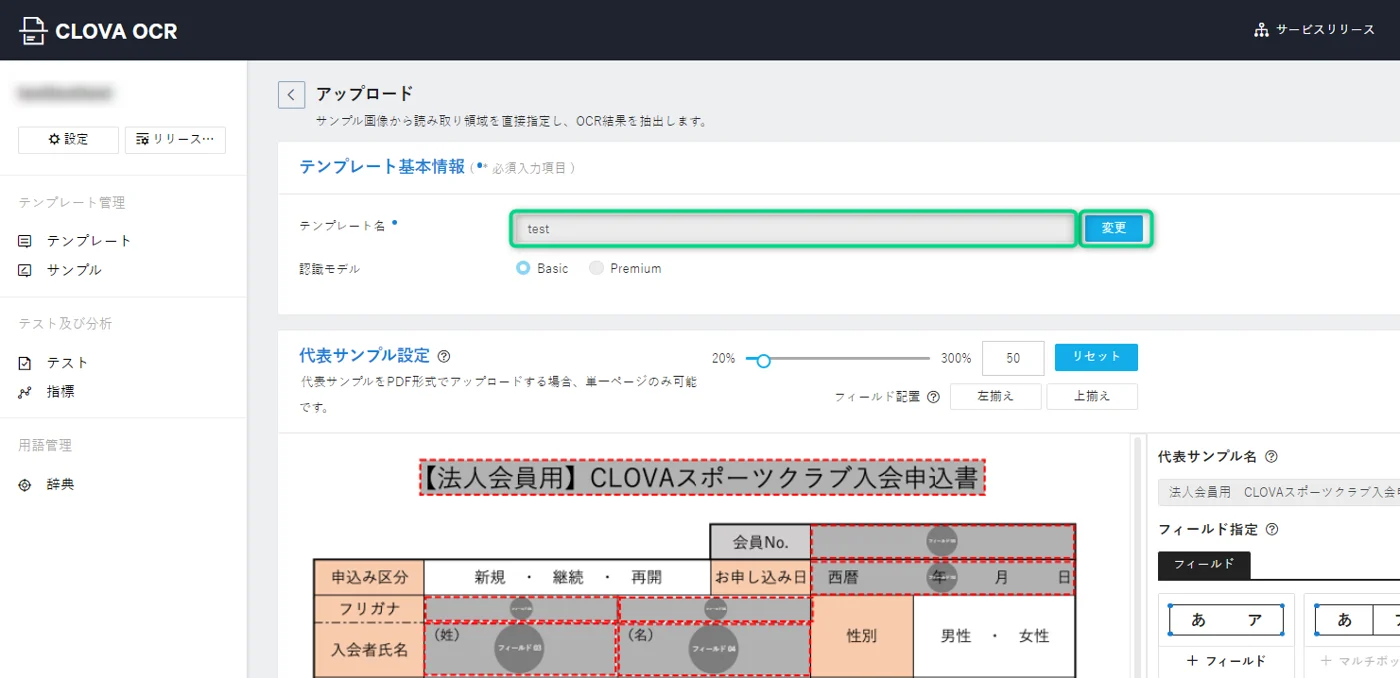This screenshot has height=678, width=1400.
Task: Select the Premium recognition model
Action: point(596,268)
